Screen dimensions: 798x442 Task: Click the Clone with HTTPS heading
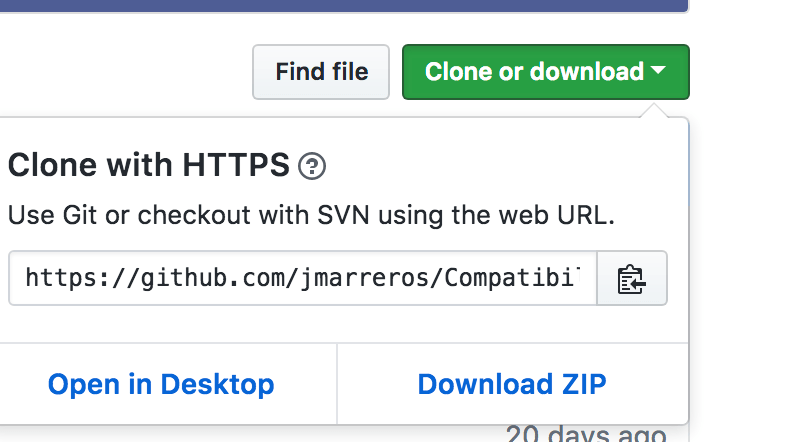pyautogui.click(x=149, y=165)
